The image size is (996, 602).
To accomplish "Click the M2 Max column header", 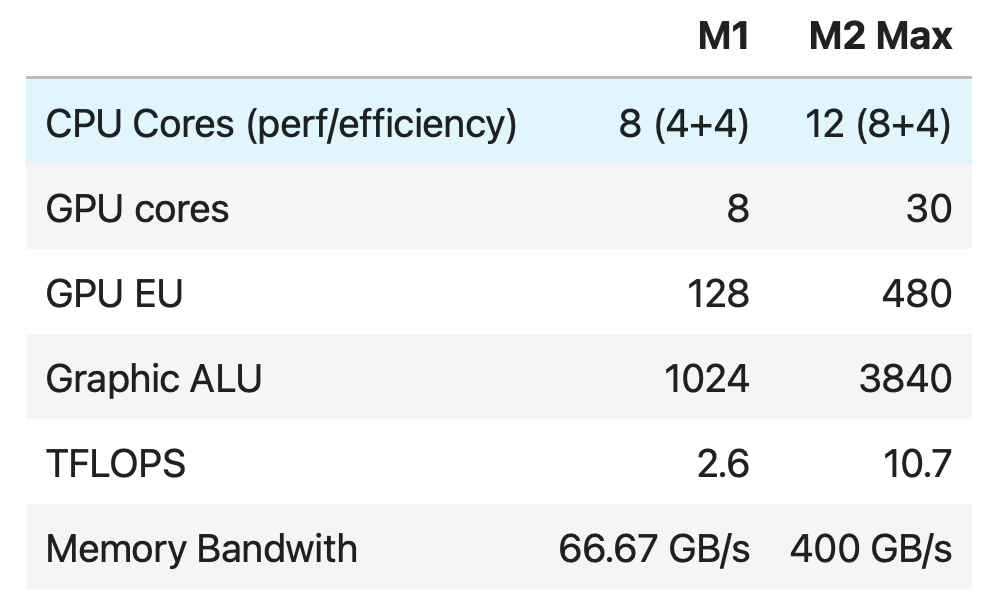I will tap(880, 38).
